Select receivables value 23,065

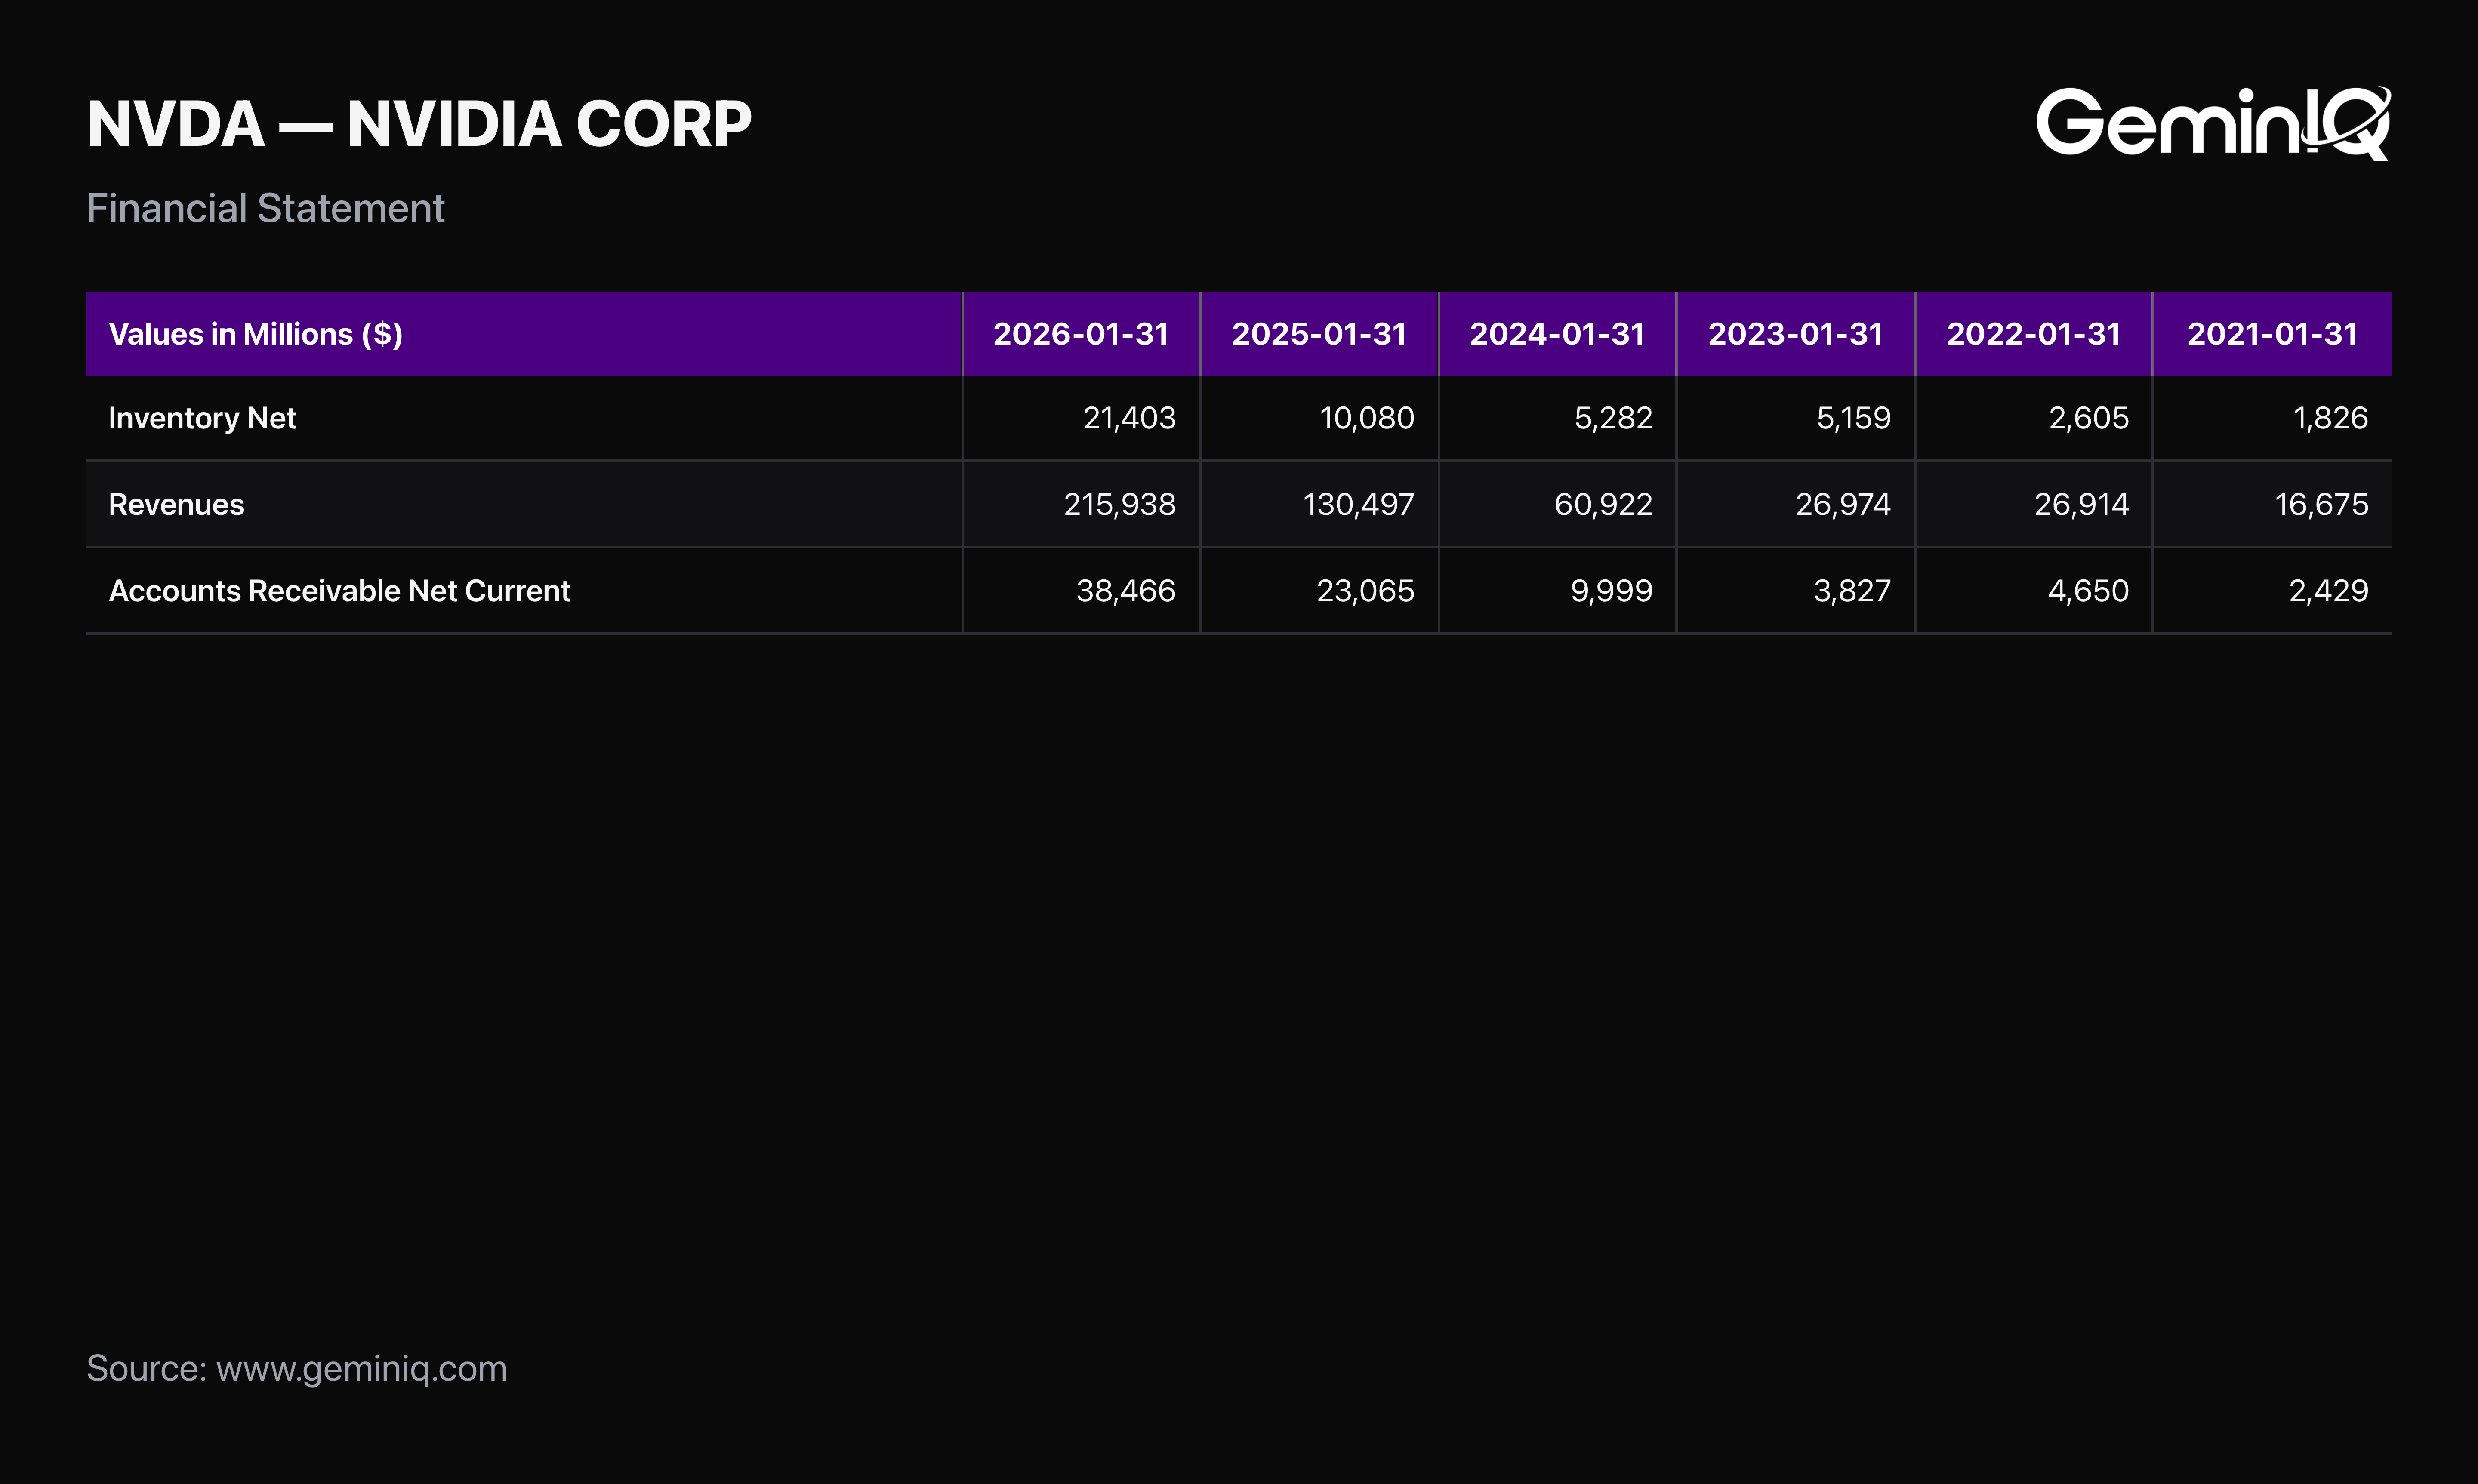(1365, 591)
